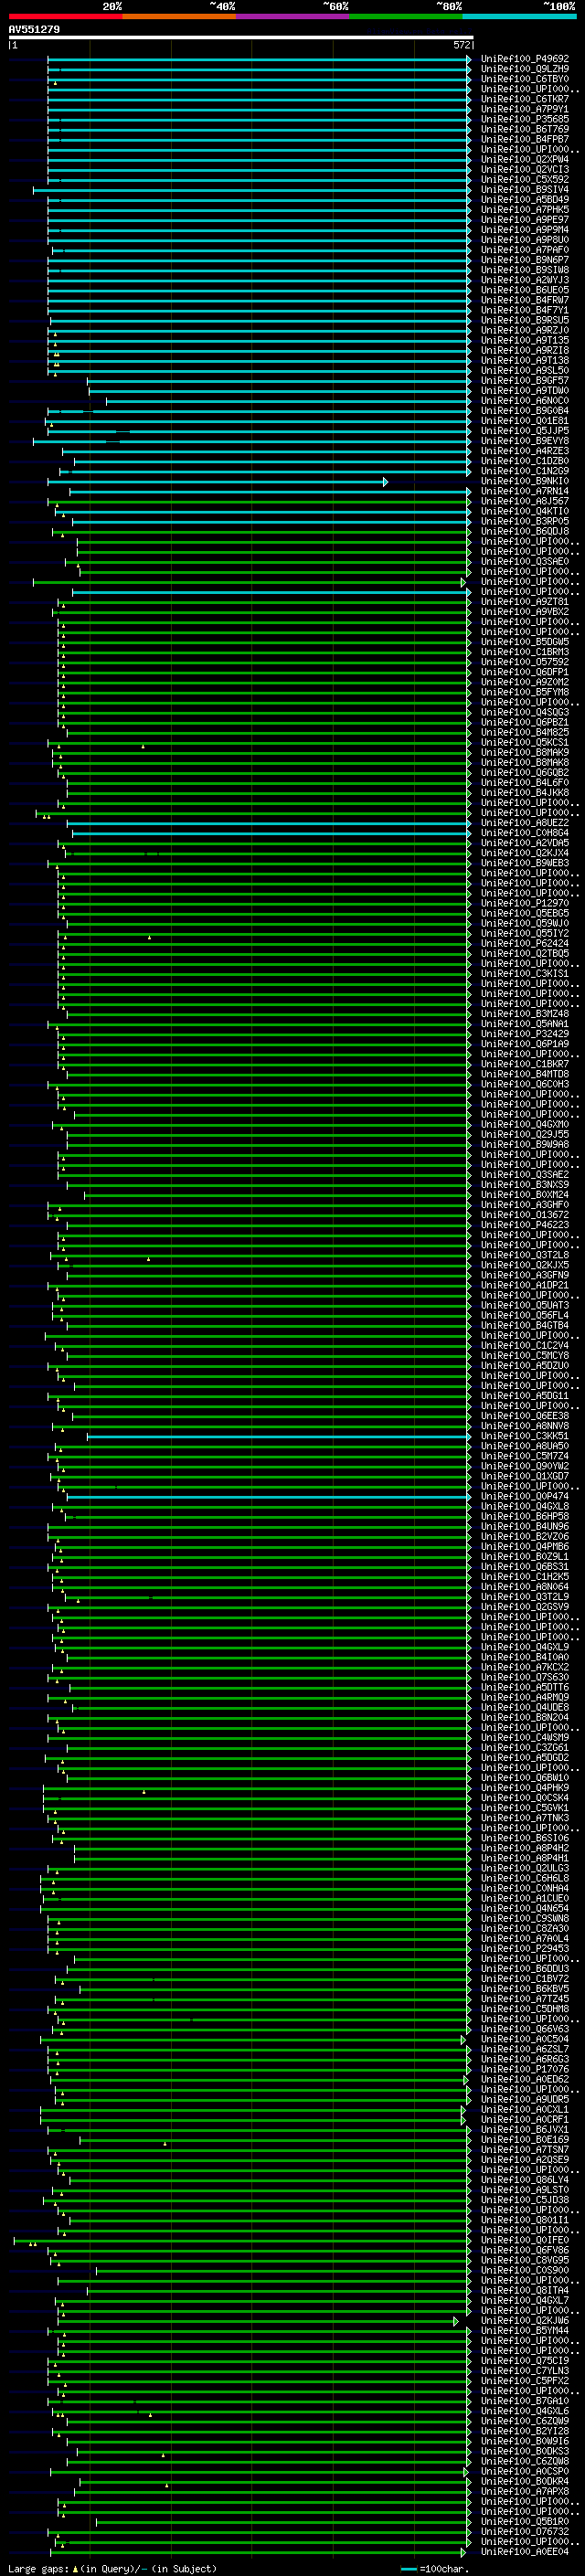The width and height of the screenshot is (585, 2576).
Task: Select label UniRef100_Q4KTI0
Action: (x=525, y=511)
